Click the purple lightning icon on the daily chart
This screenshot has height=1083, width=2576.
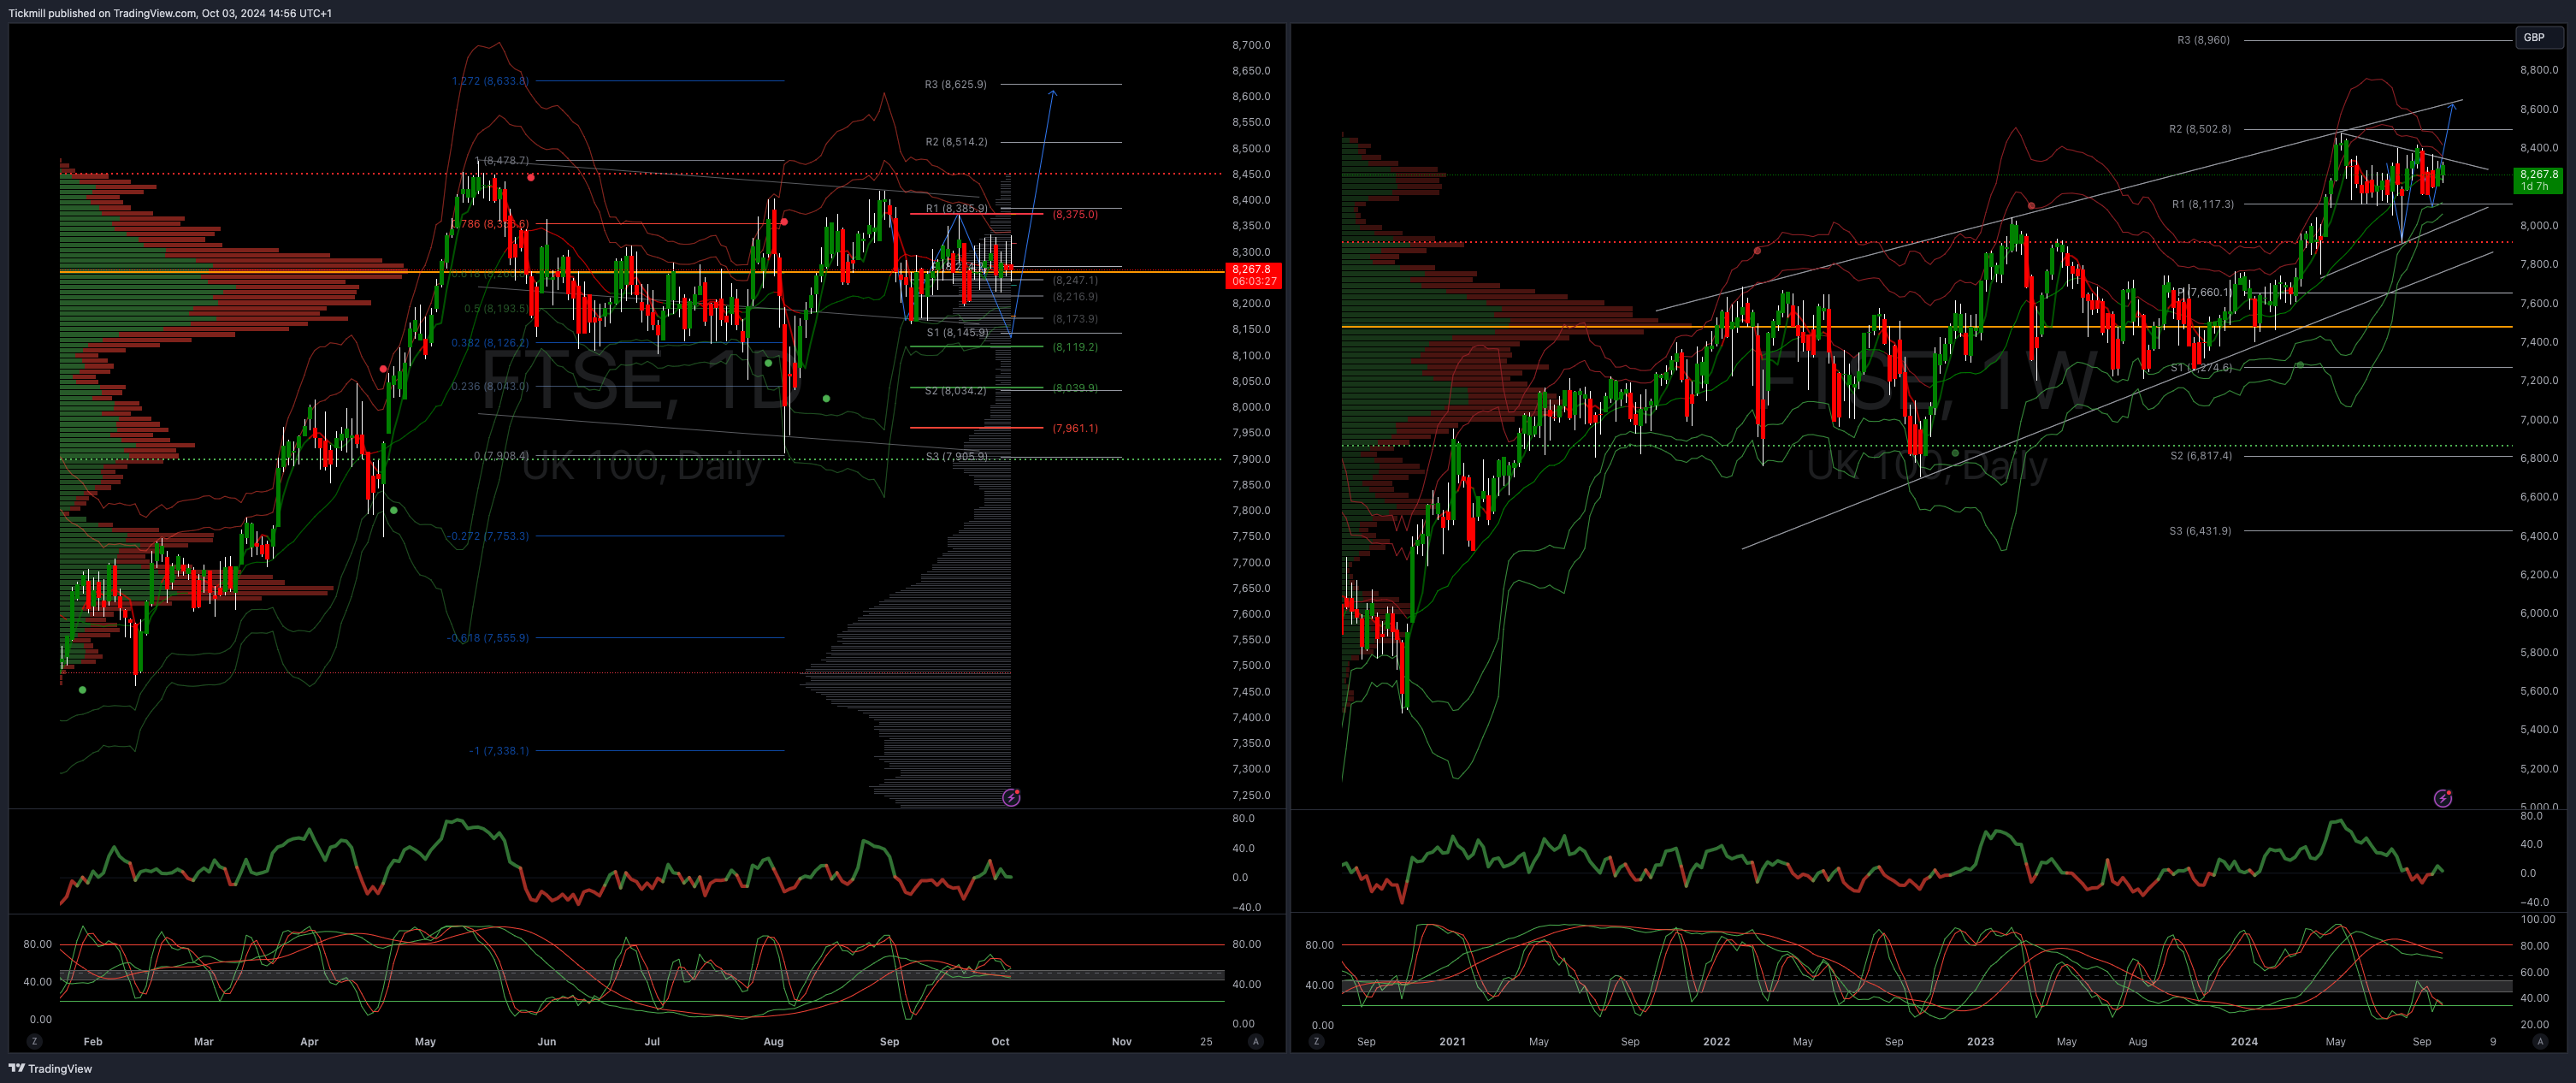[x=1011, y=797]
